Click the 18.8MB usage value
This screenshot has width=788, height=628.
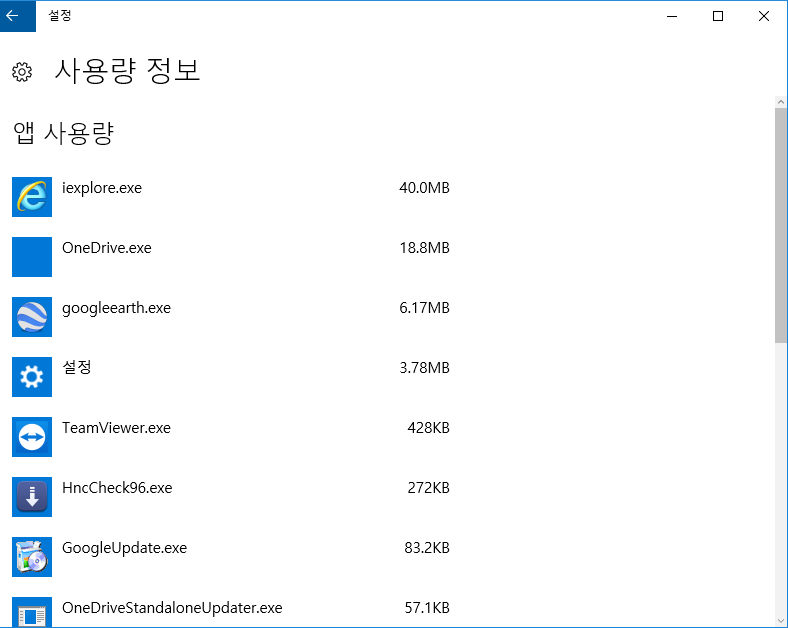pyautogui.click(x=425, y=248)
